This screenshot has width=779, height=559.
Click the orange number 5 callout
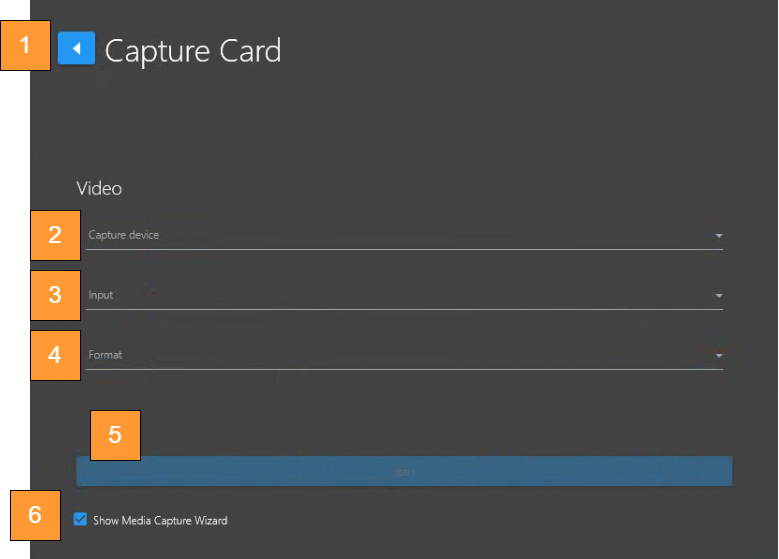[x=115, y=434]
